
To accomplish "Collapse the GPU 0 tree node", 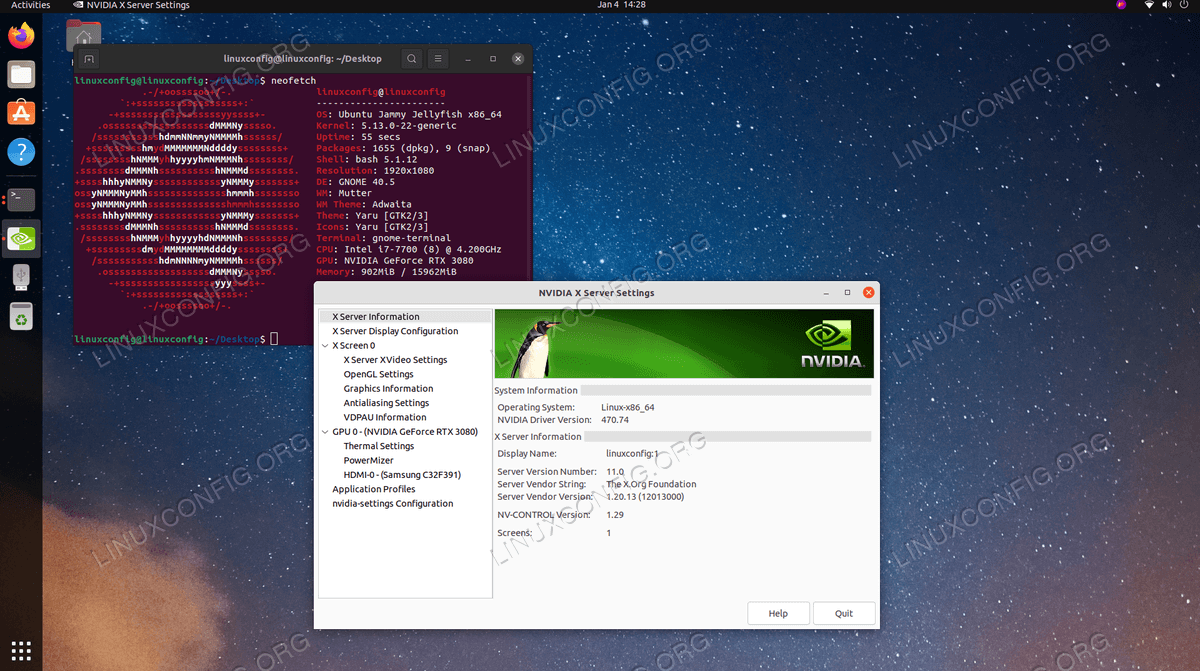I will (x=325, y=432).
